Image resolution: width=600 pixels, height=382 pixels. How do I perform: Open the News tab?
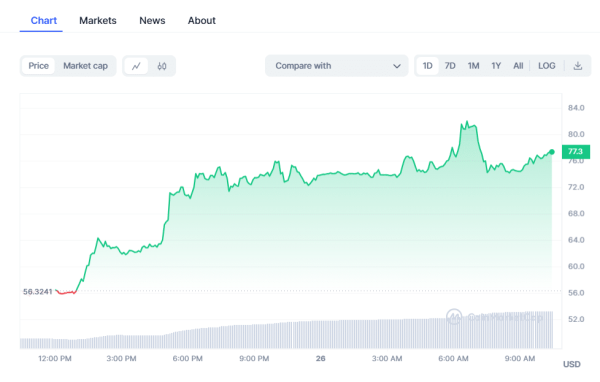pos(152,21)
